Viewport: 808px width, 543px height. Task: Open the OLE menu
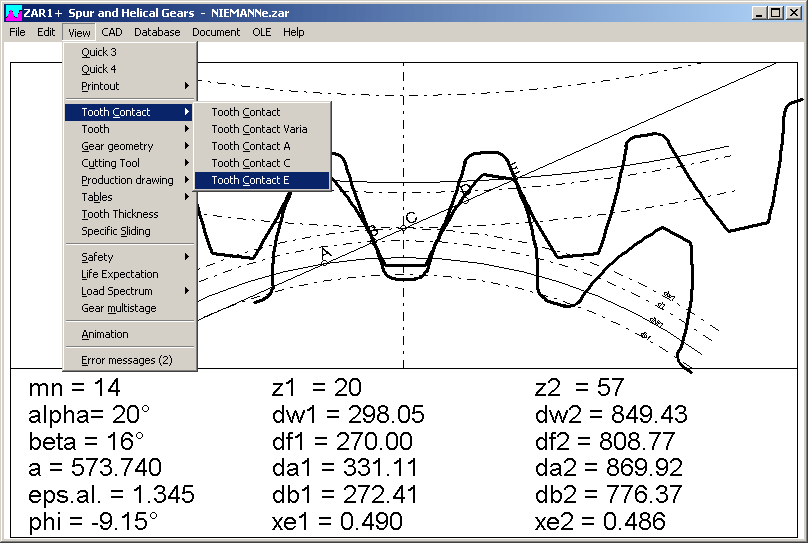click(261, 32)
